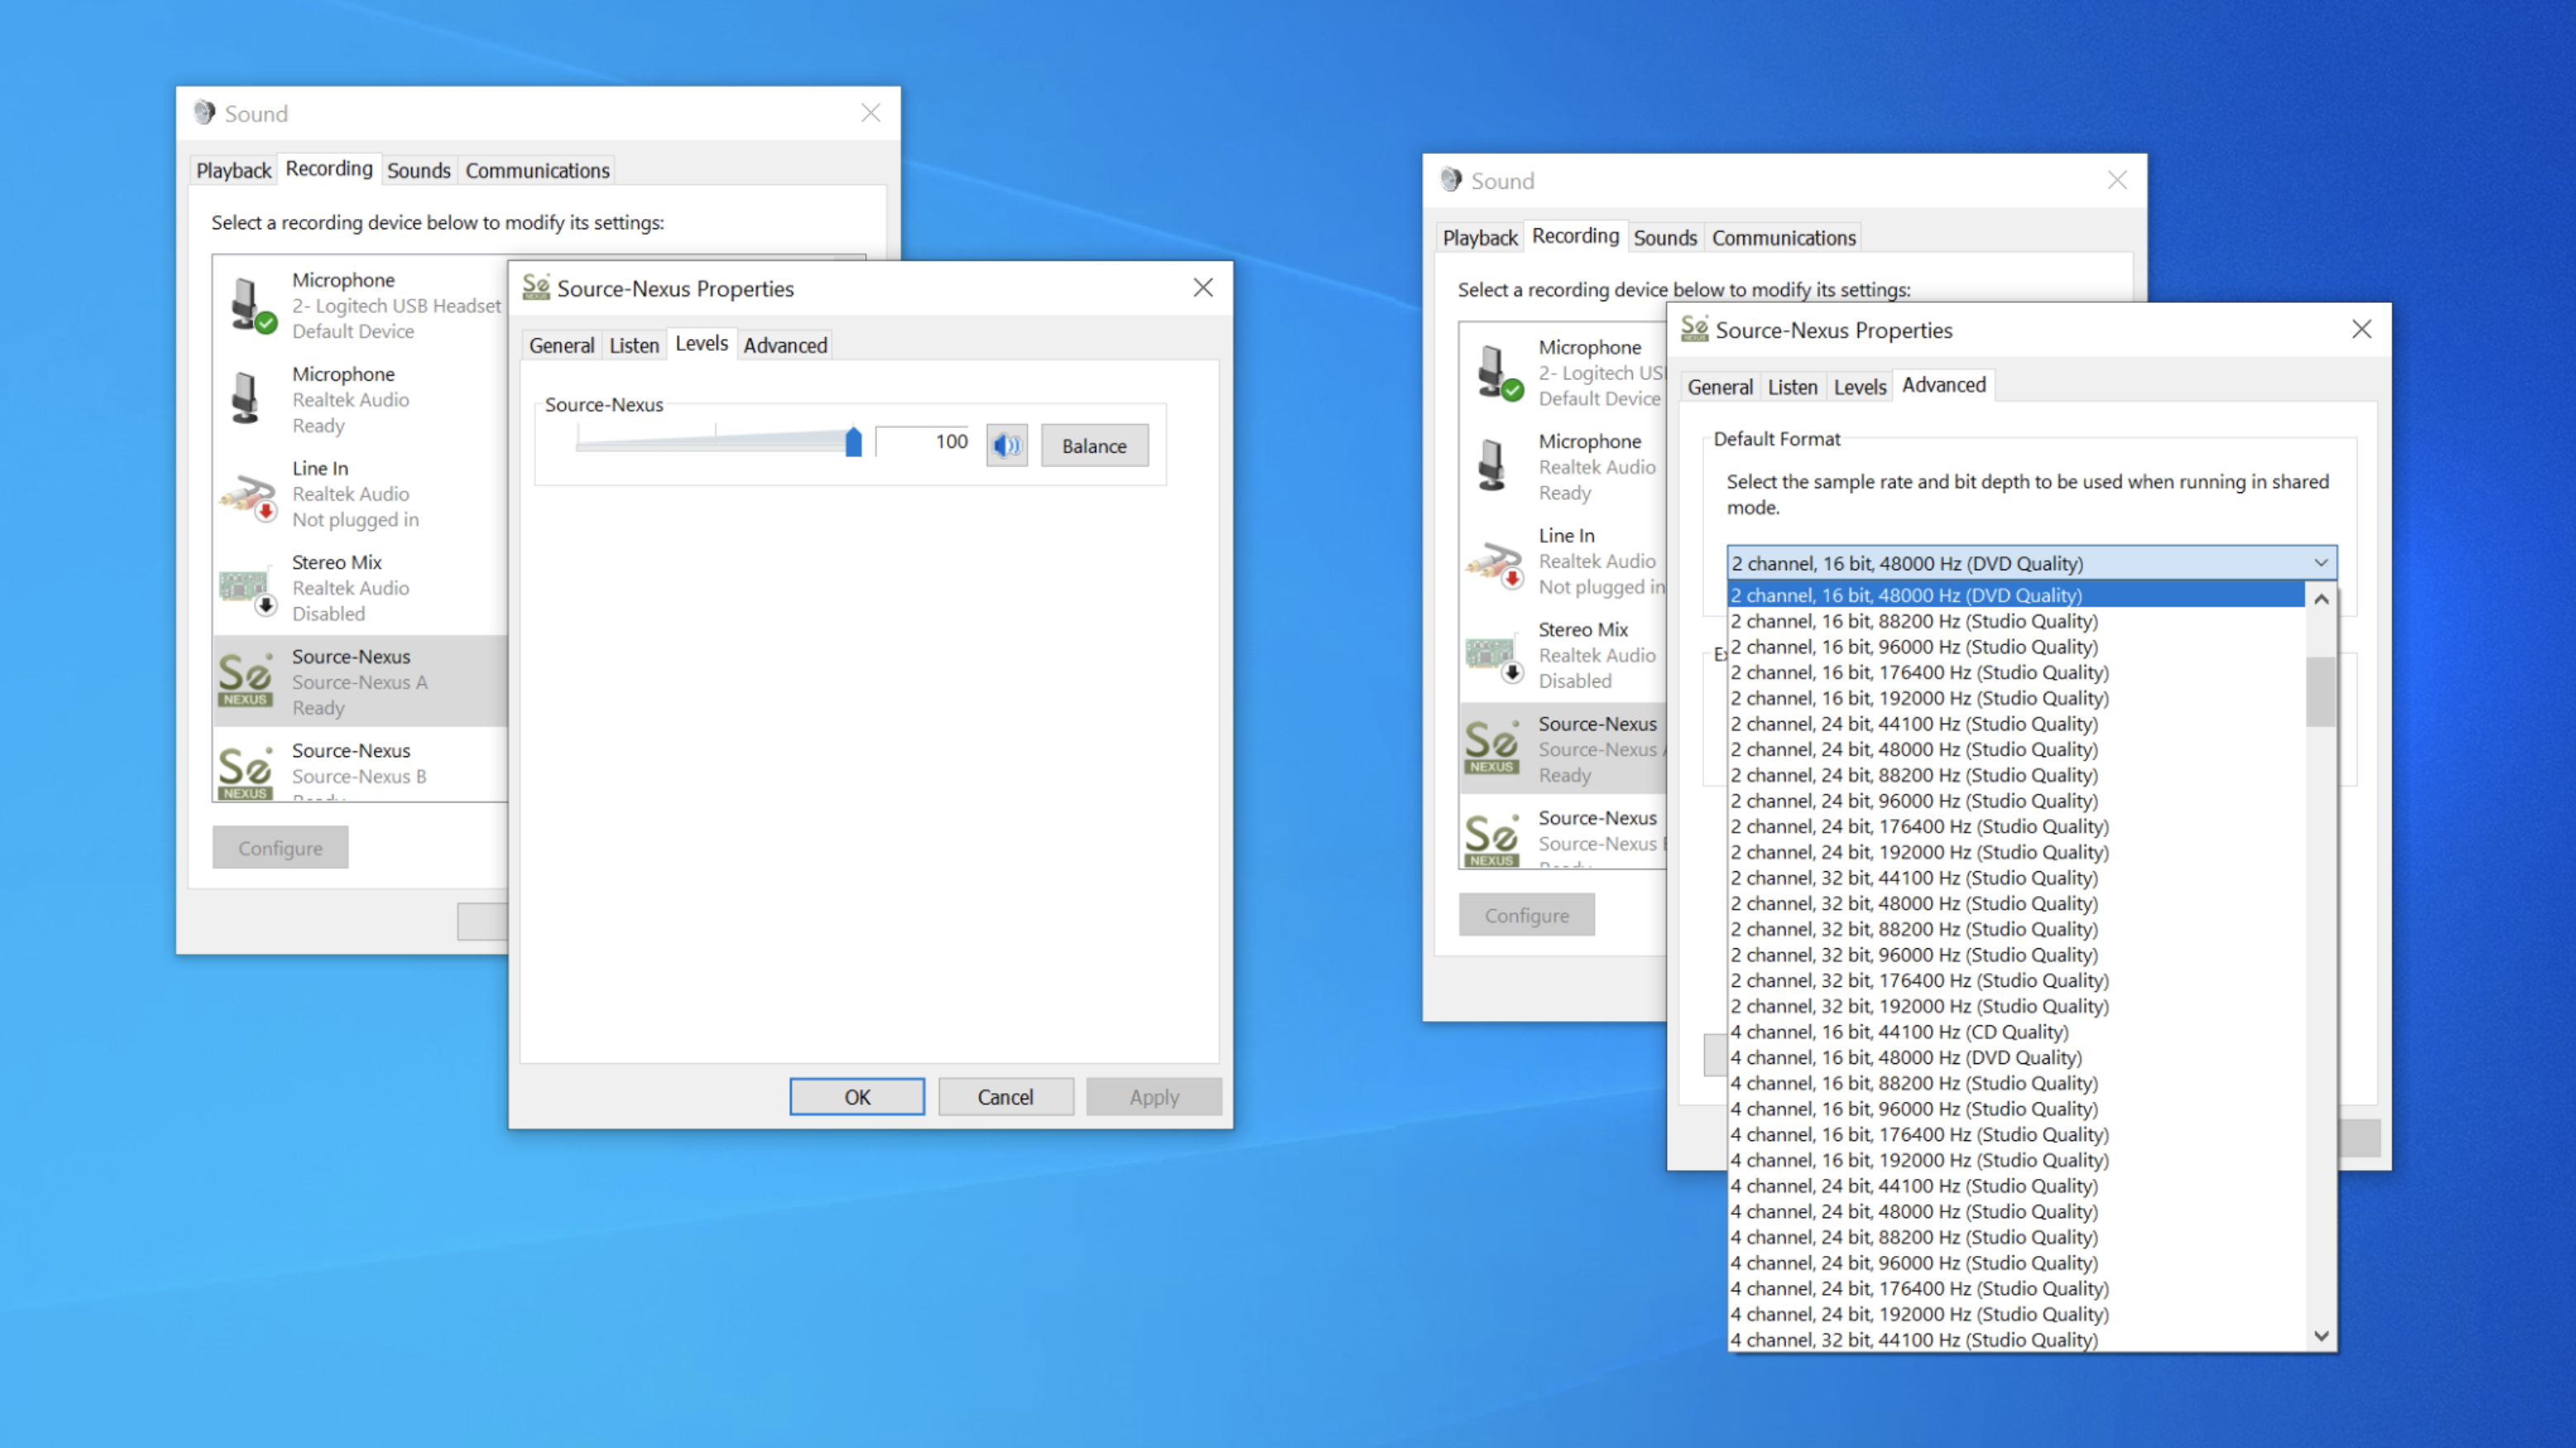Select Realtek Audio Microphone icon in left window
The height and width of the screenshot is (1448, 2576).
(x=245, y=398)
